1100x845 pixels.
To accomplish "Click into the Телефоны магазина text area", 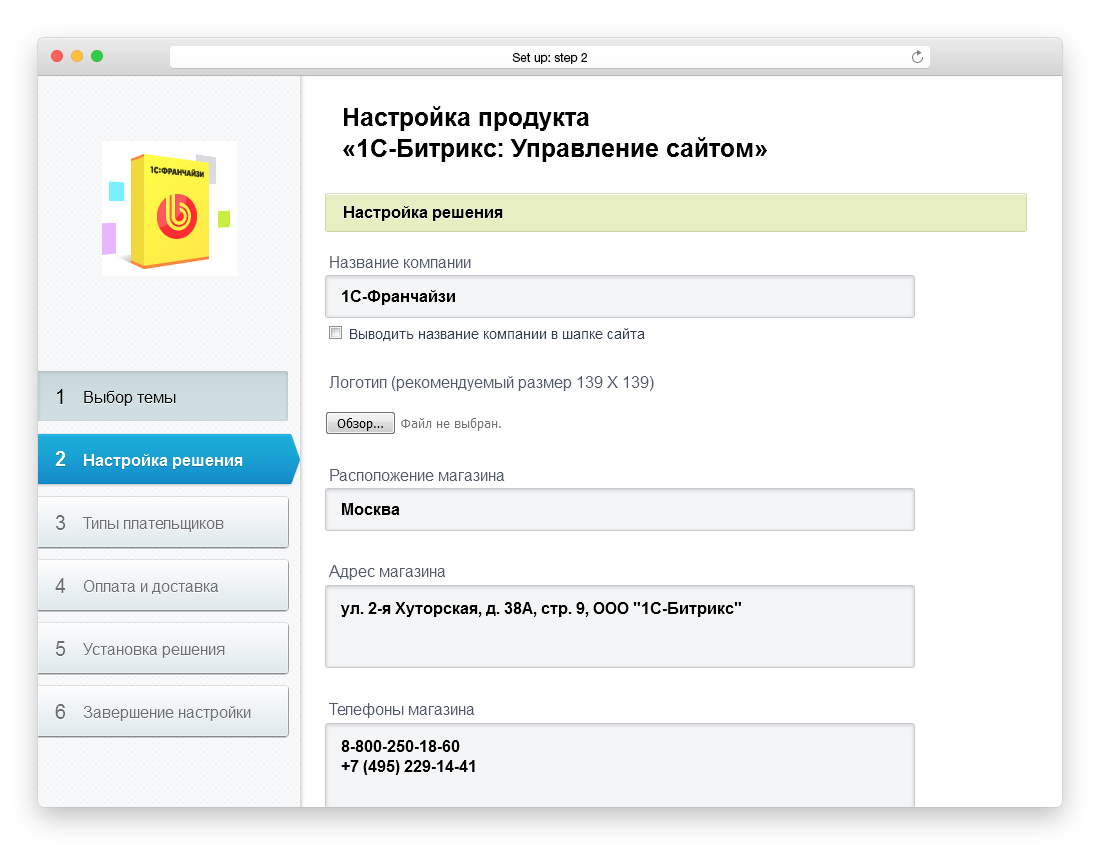I will (619, 765).
